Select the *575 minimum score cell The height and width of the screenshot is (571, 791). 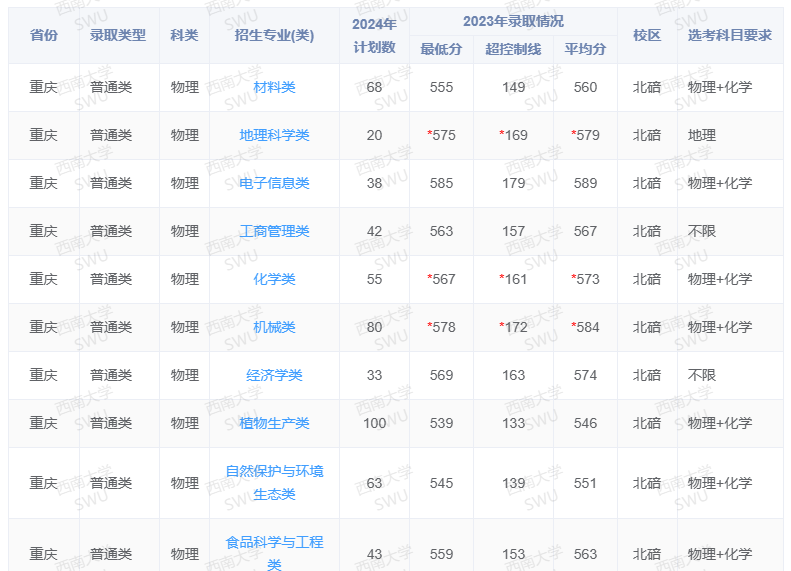pyautogui.click(x=441, y=135)
